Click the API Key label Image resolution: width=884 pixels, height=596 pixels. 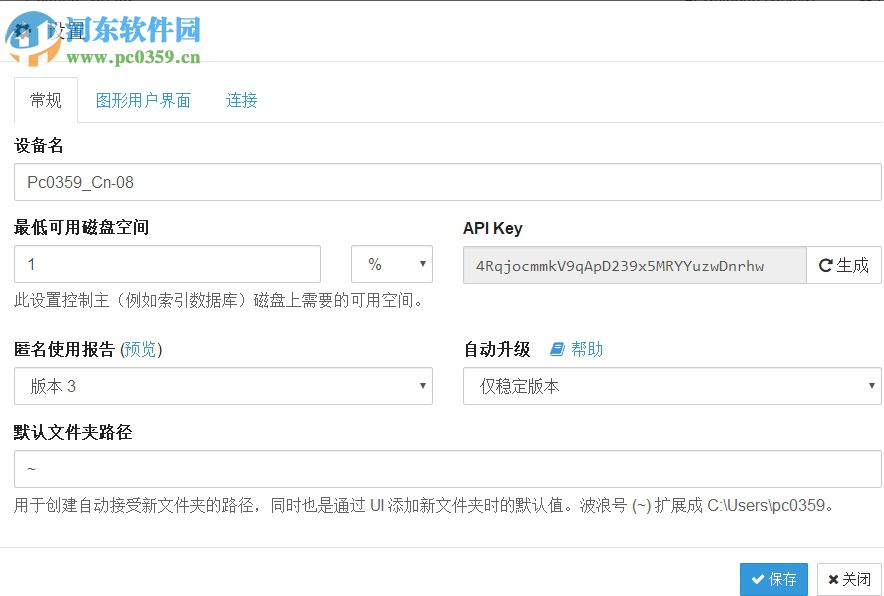pyautogui.click(x=493, y=228)
